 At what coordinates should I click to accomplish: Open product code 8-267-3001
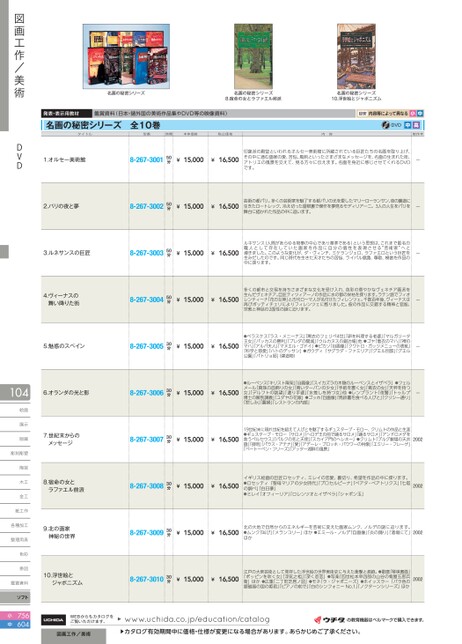[147, 160]
